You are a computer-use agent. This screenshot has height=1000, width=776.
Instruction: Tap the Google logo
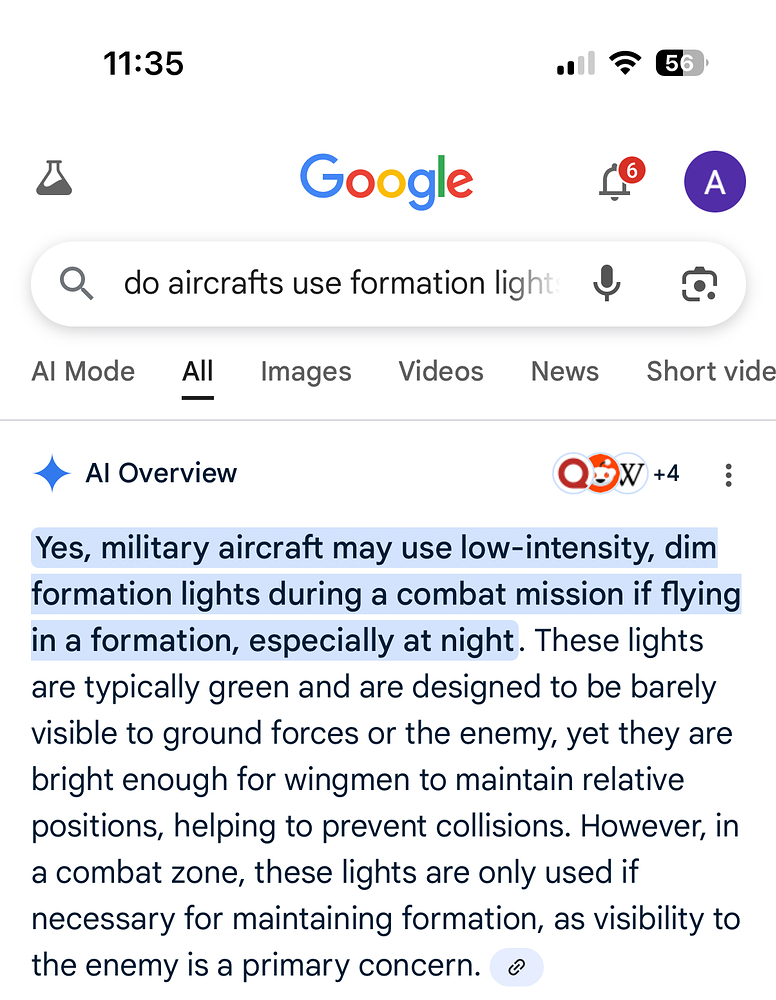[x=386, y=181]
